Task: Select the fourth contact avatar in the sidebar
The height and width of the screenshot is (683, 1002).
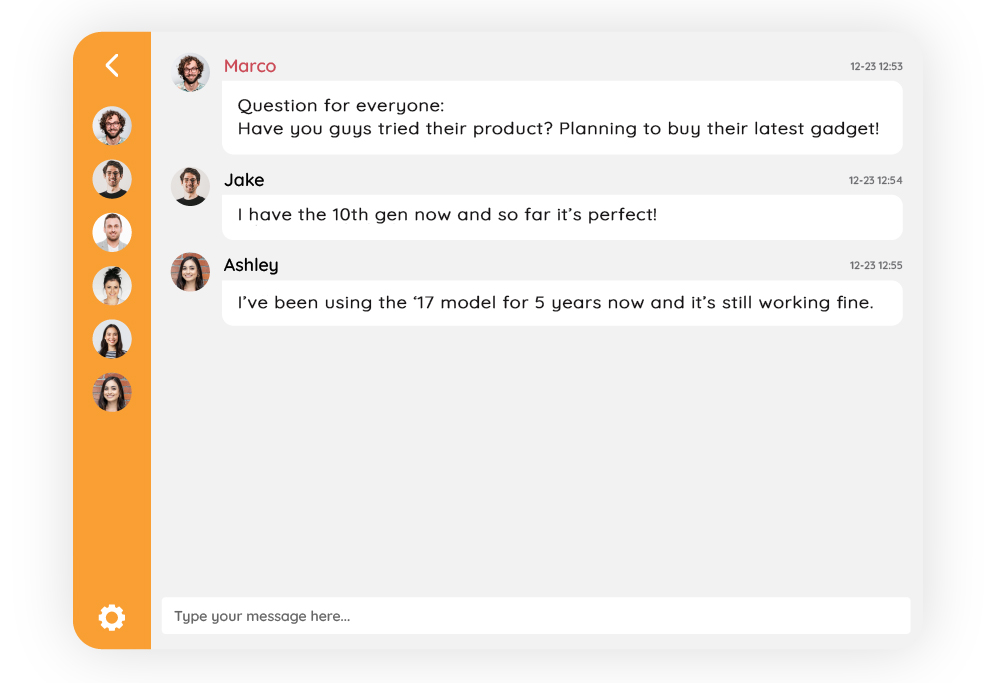Action: point(112,285)
